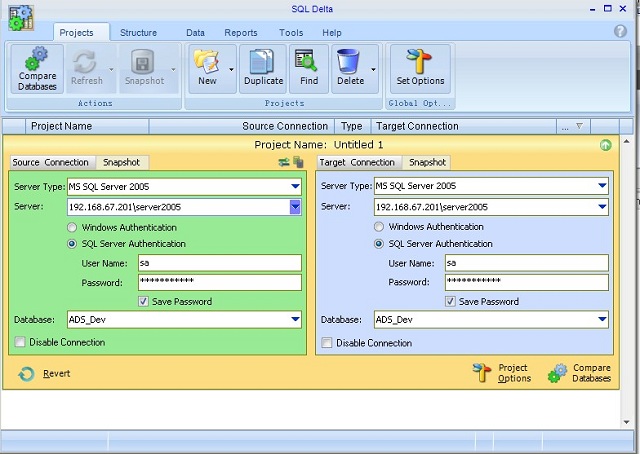Select source SQL Server Authentication radio

click(x=72, y=244)
